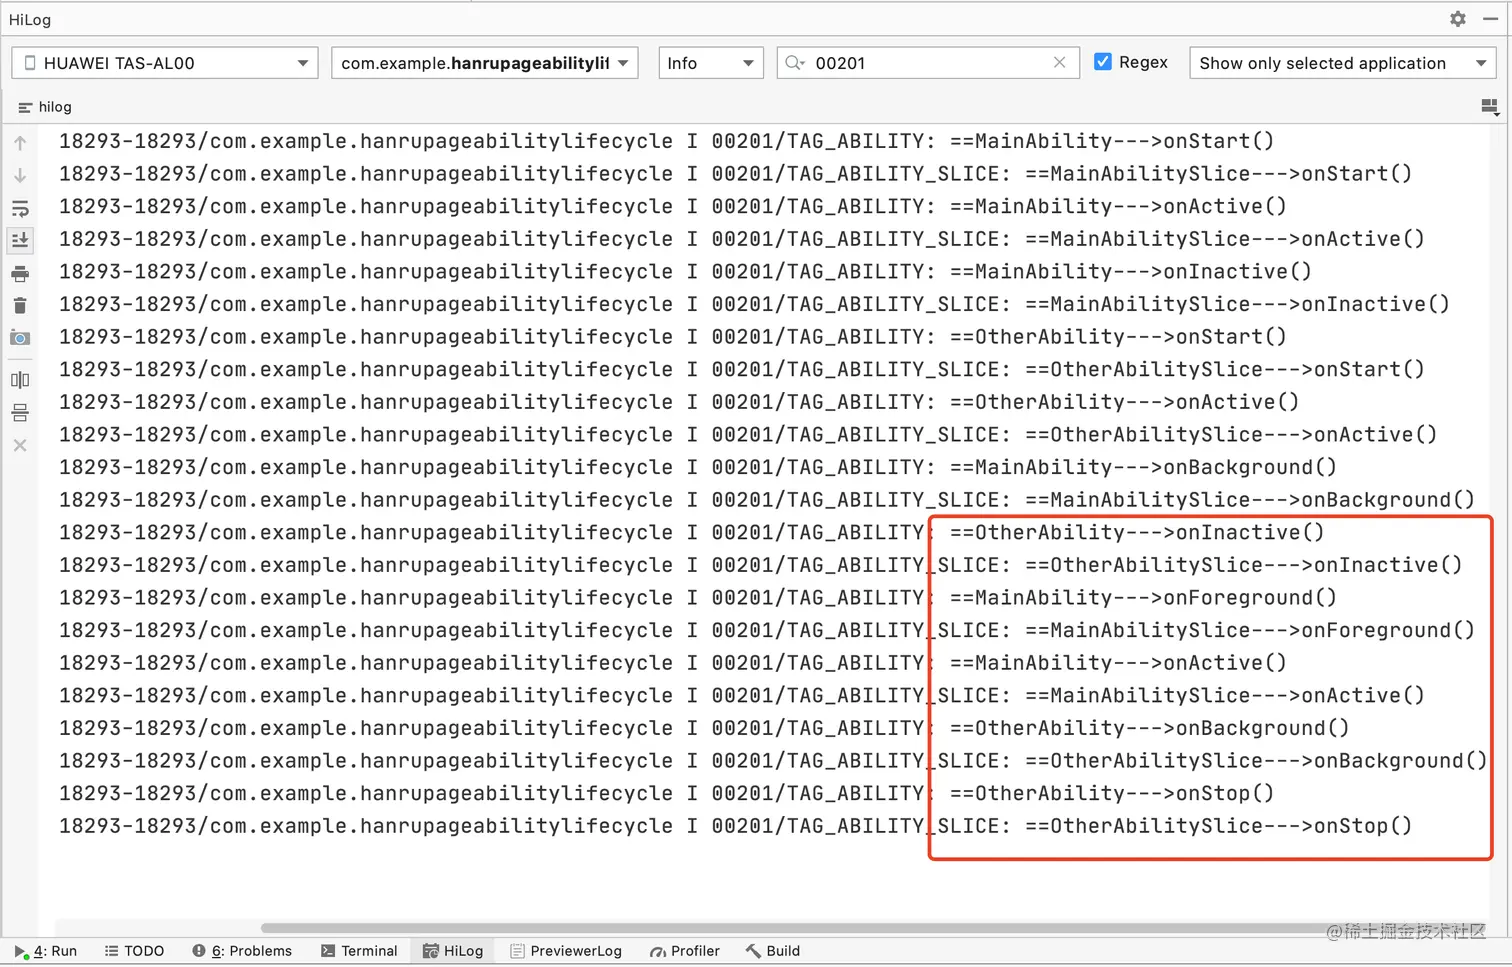Open the Terminal tool window
The width and height of the screenshot is (1512, 967).
[359, 951]
